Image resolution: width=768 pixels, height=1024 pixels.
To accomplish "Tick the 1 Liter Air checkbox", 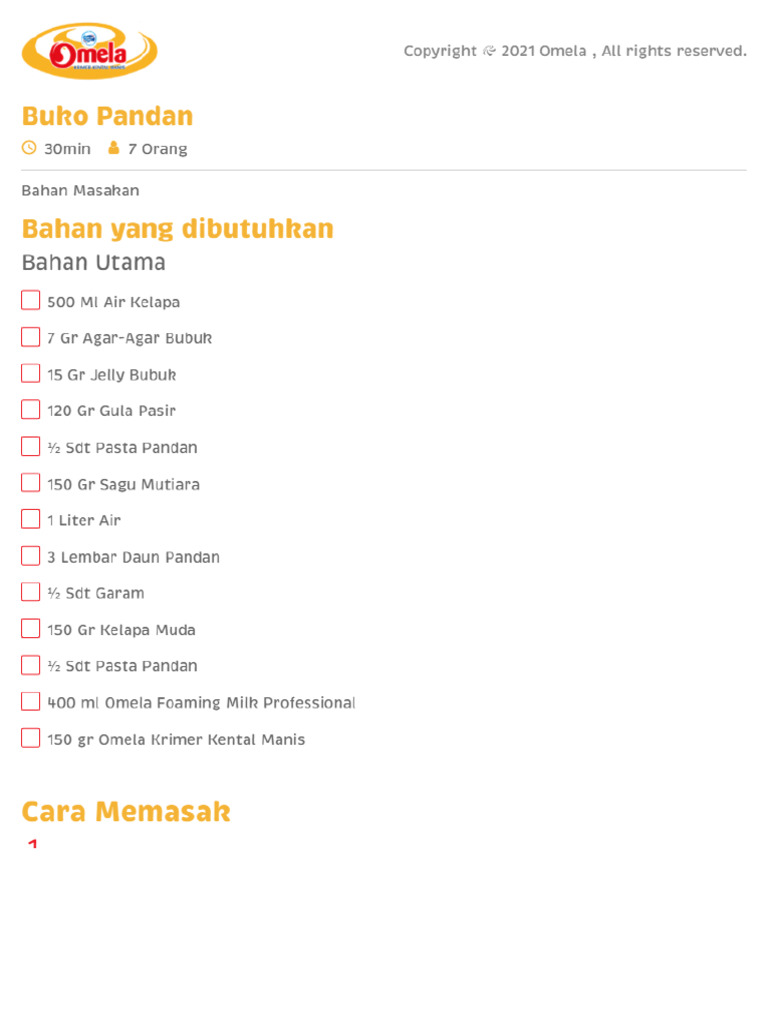I will 31,520.
